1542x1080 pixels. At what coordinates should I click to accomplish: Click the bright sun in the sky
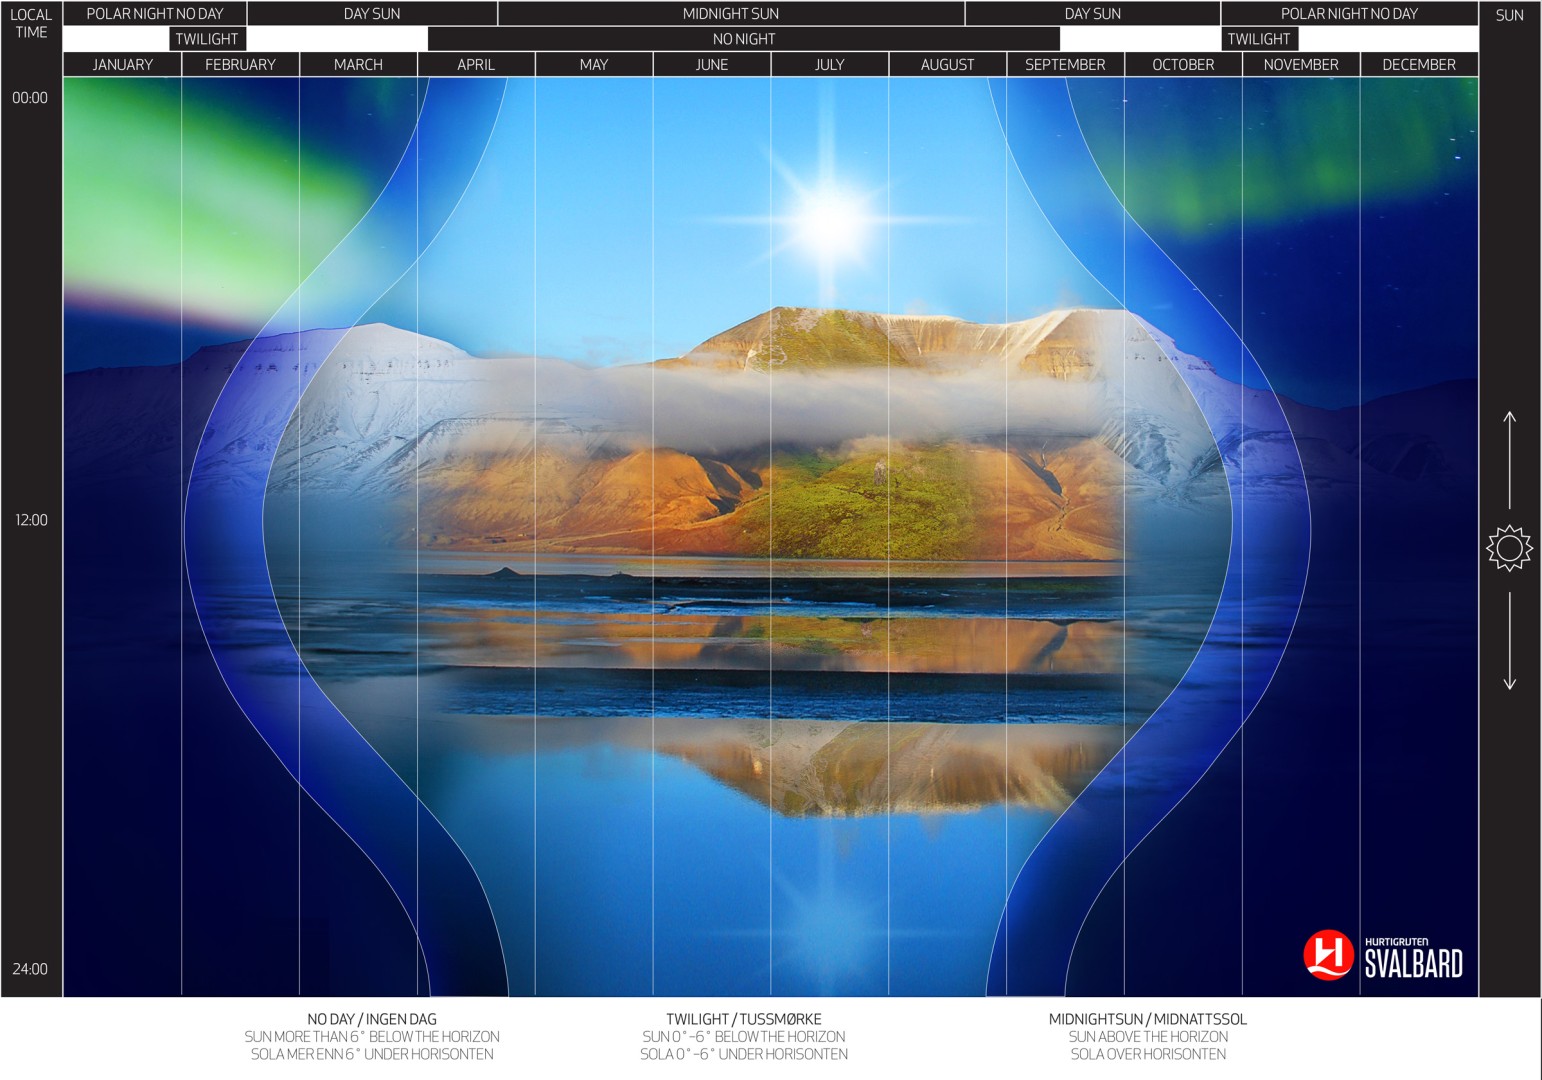click(x=828, y=220)
